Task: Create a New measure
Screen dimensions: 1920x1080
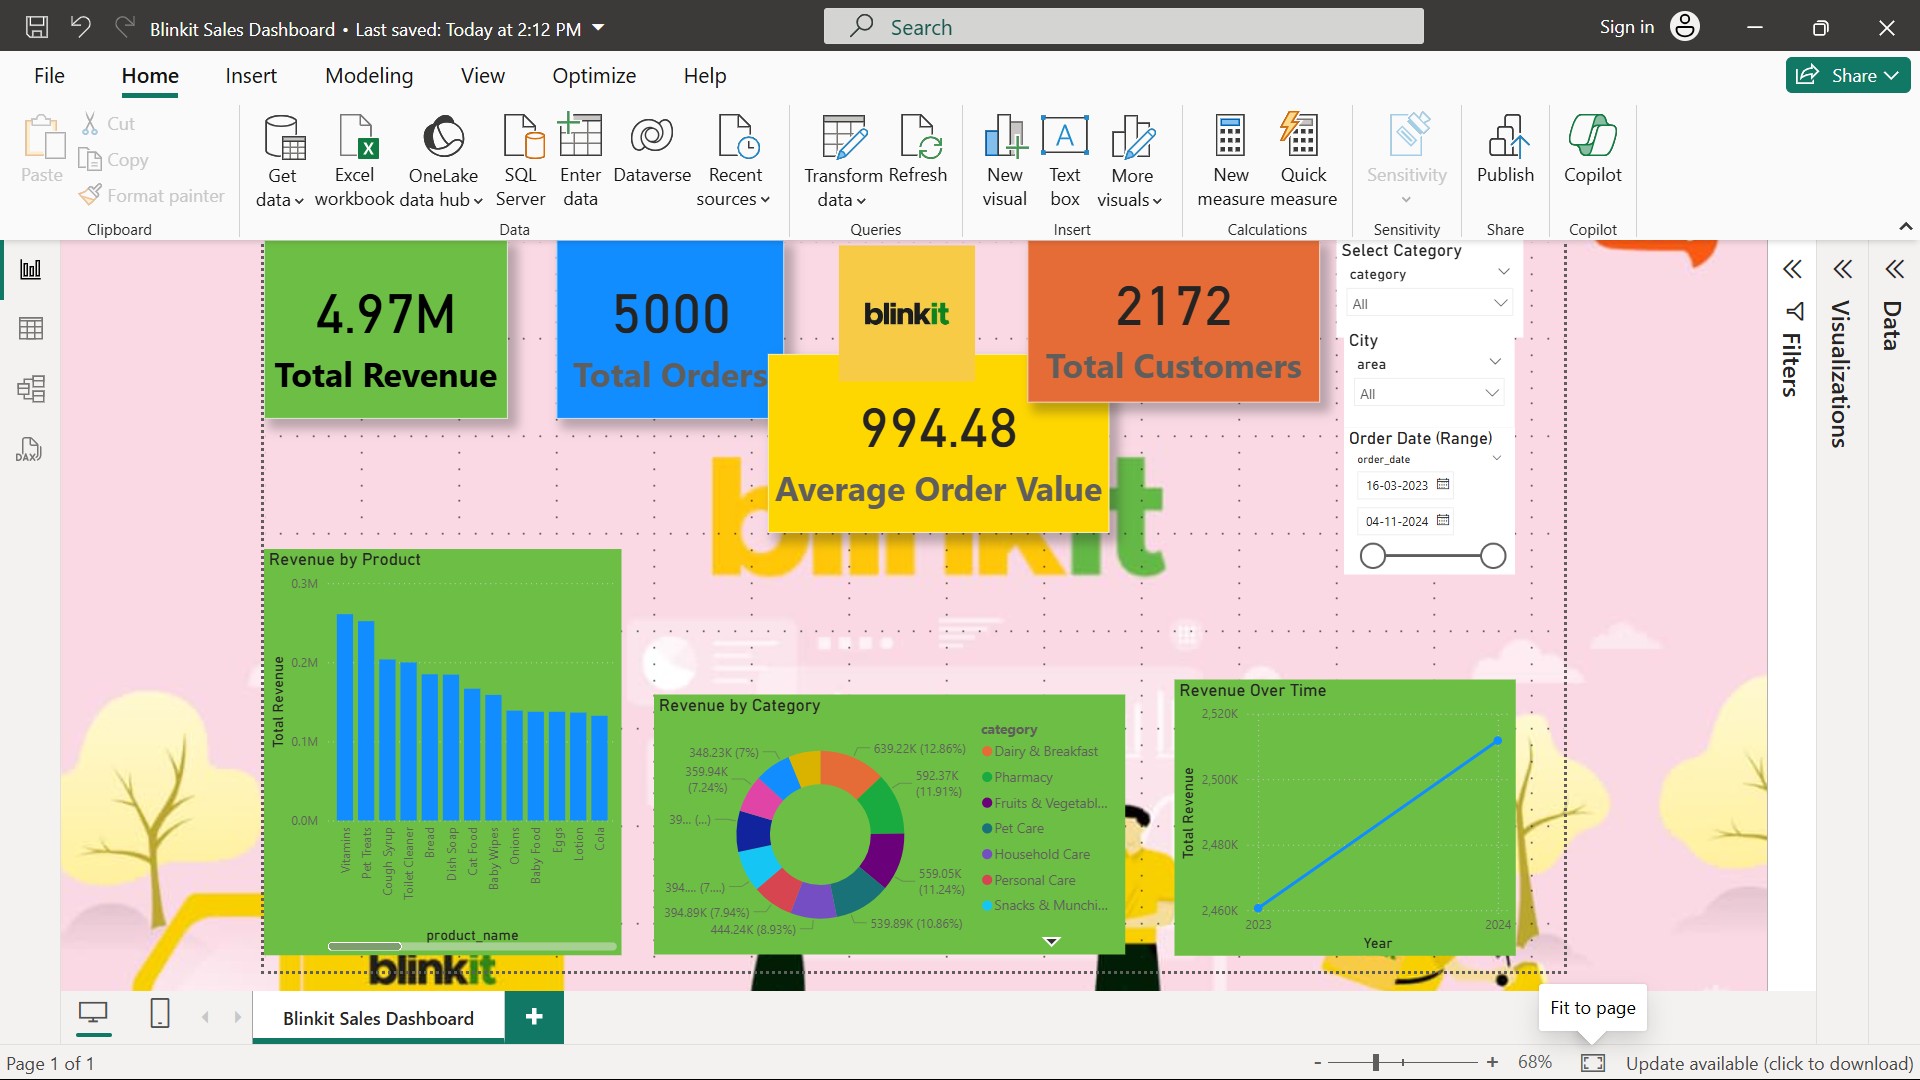Action: 1231,160
